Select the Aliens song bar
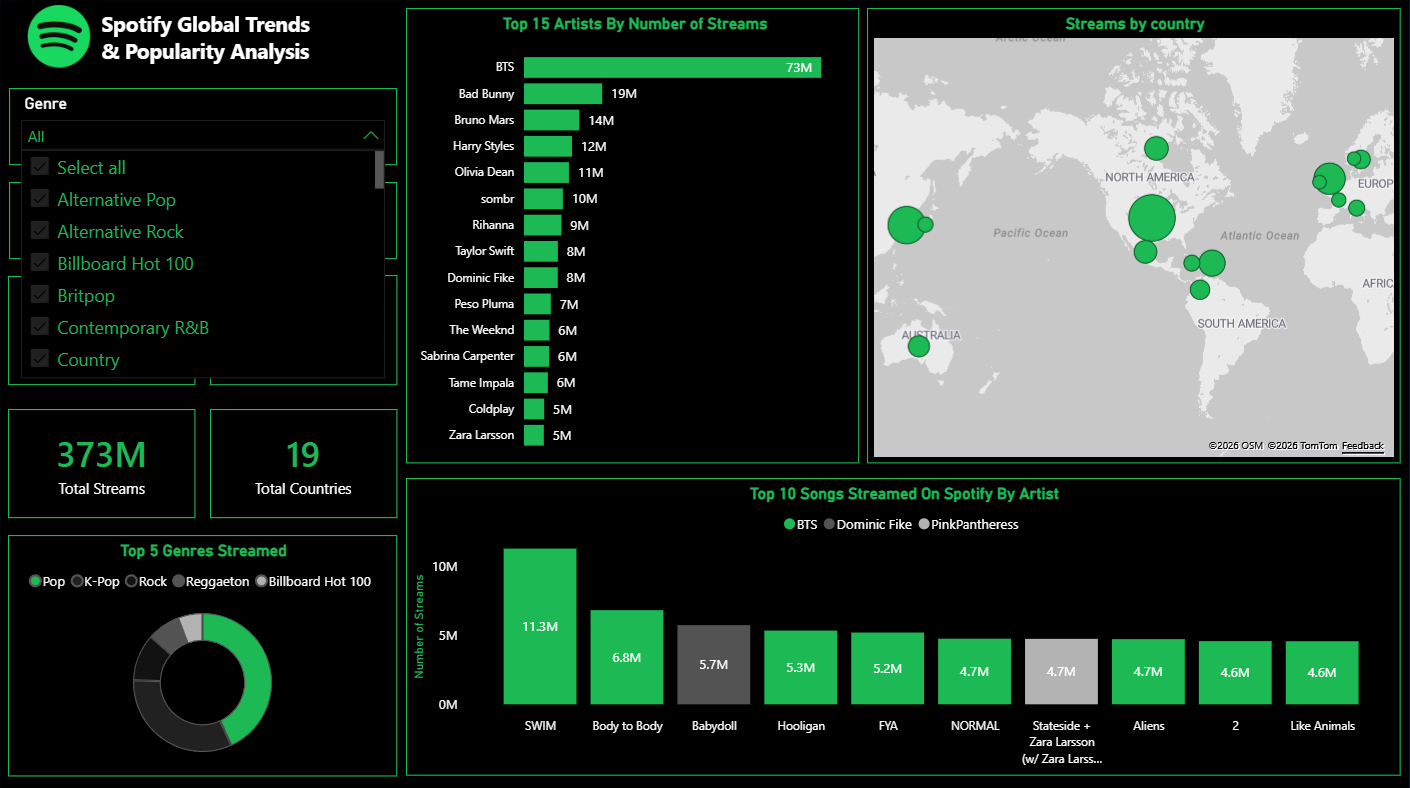Screen dimensions: 1410x788 pyautogui.click(x=1149, y=672)
